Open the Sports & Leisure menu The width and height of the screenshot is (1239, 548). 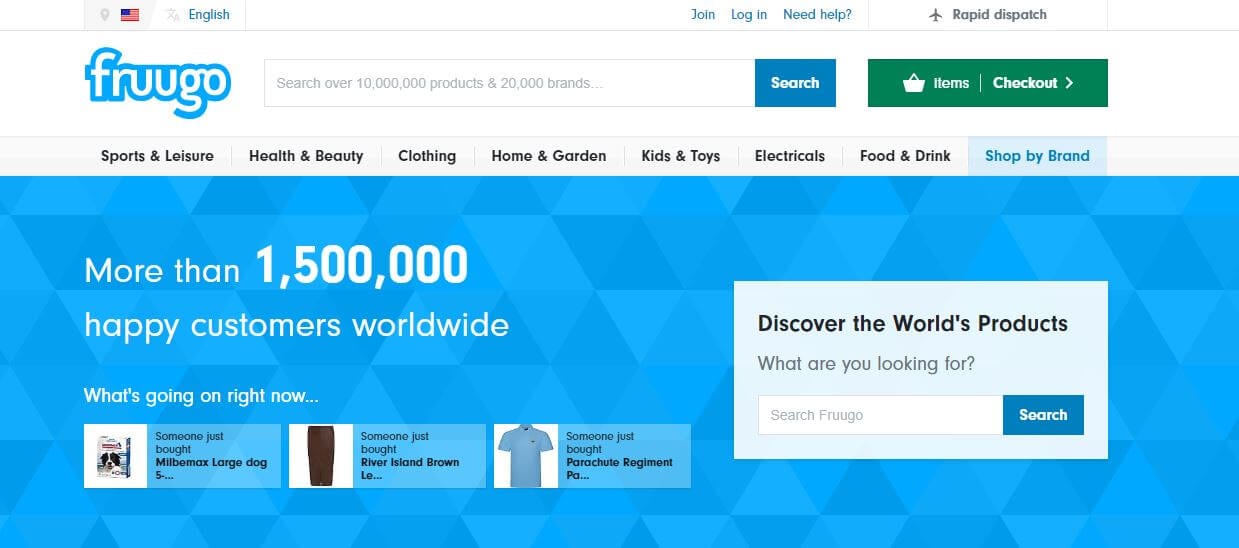(157, 156)
